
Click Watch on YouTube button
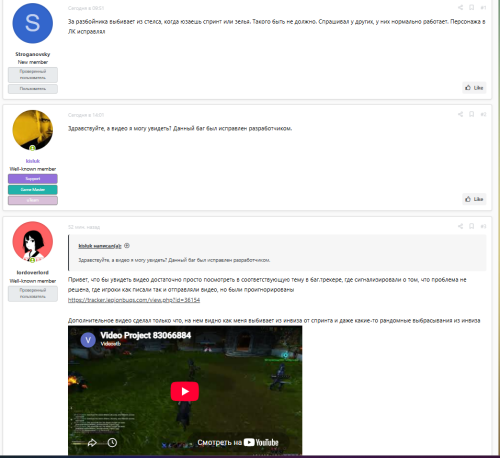[238, 442]
